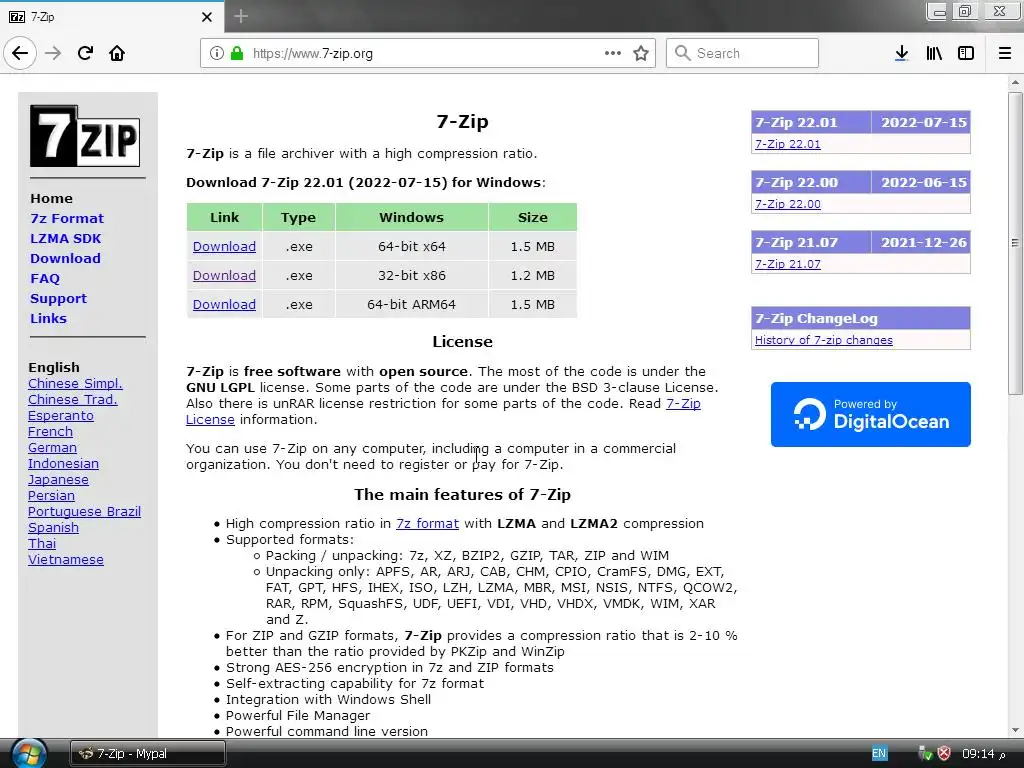Open the Links sidebar page

(48, 318)
